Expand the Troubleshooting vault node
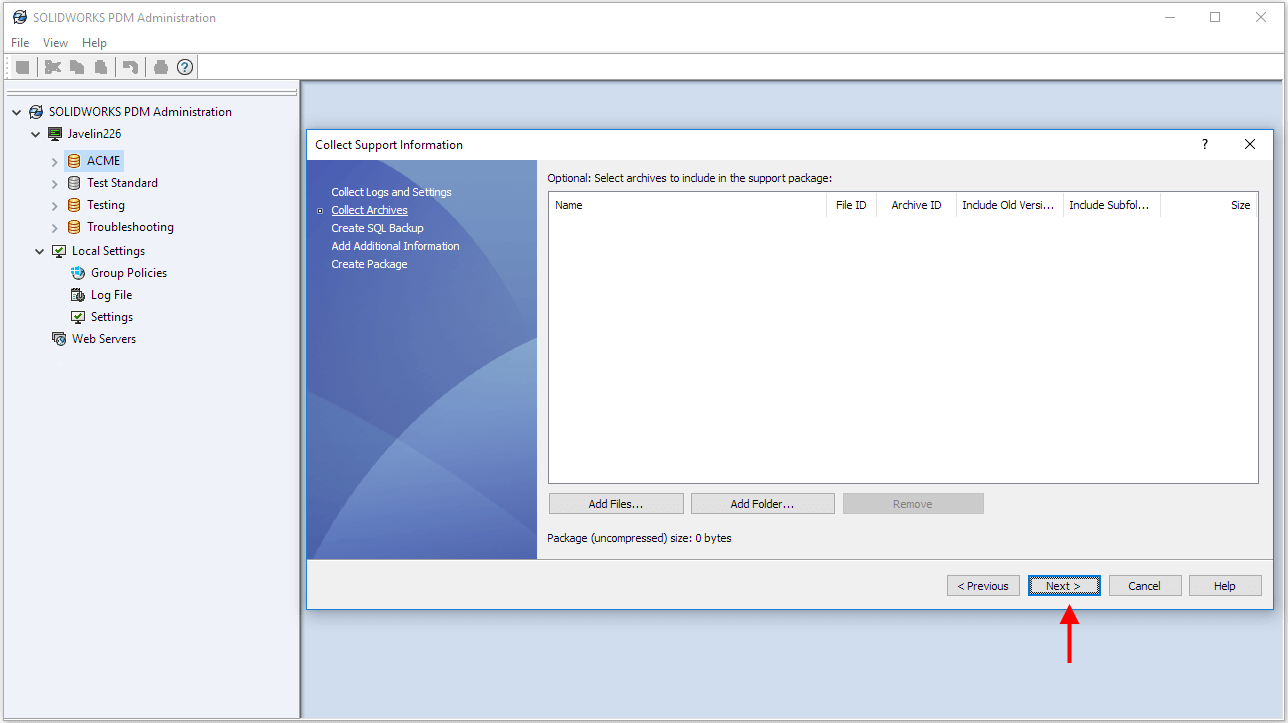Viewport: 1288px width, 723px height. (55, 227)
